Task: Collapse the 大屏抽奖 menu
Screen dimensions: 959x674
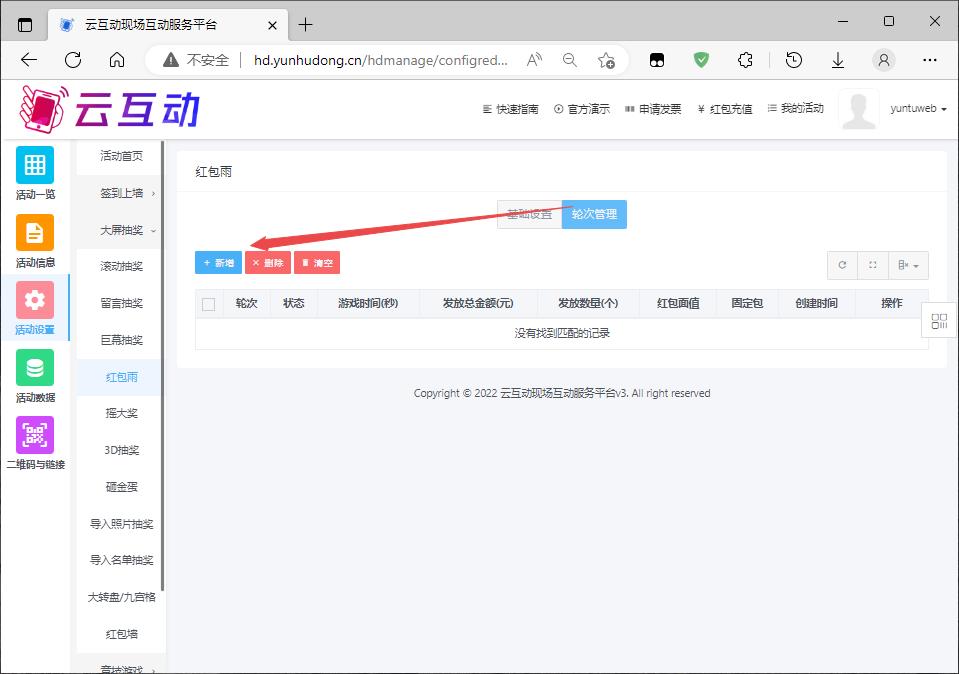Action: point(120,230)
